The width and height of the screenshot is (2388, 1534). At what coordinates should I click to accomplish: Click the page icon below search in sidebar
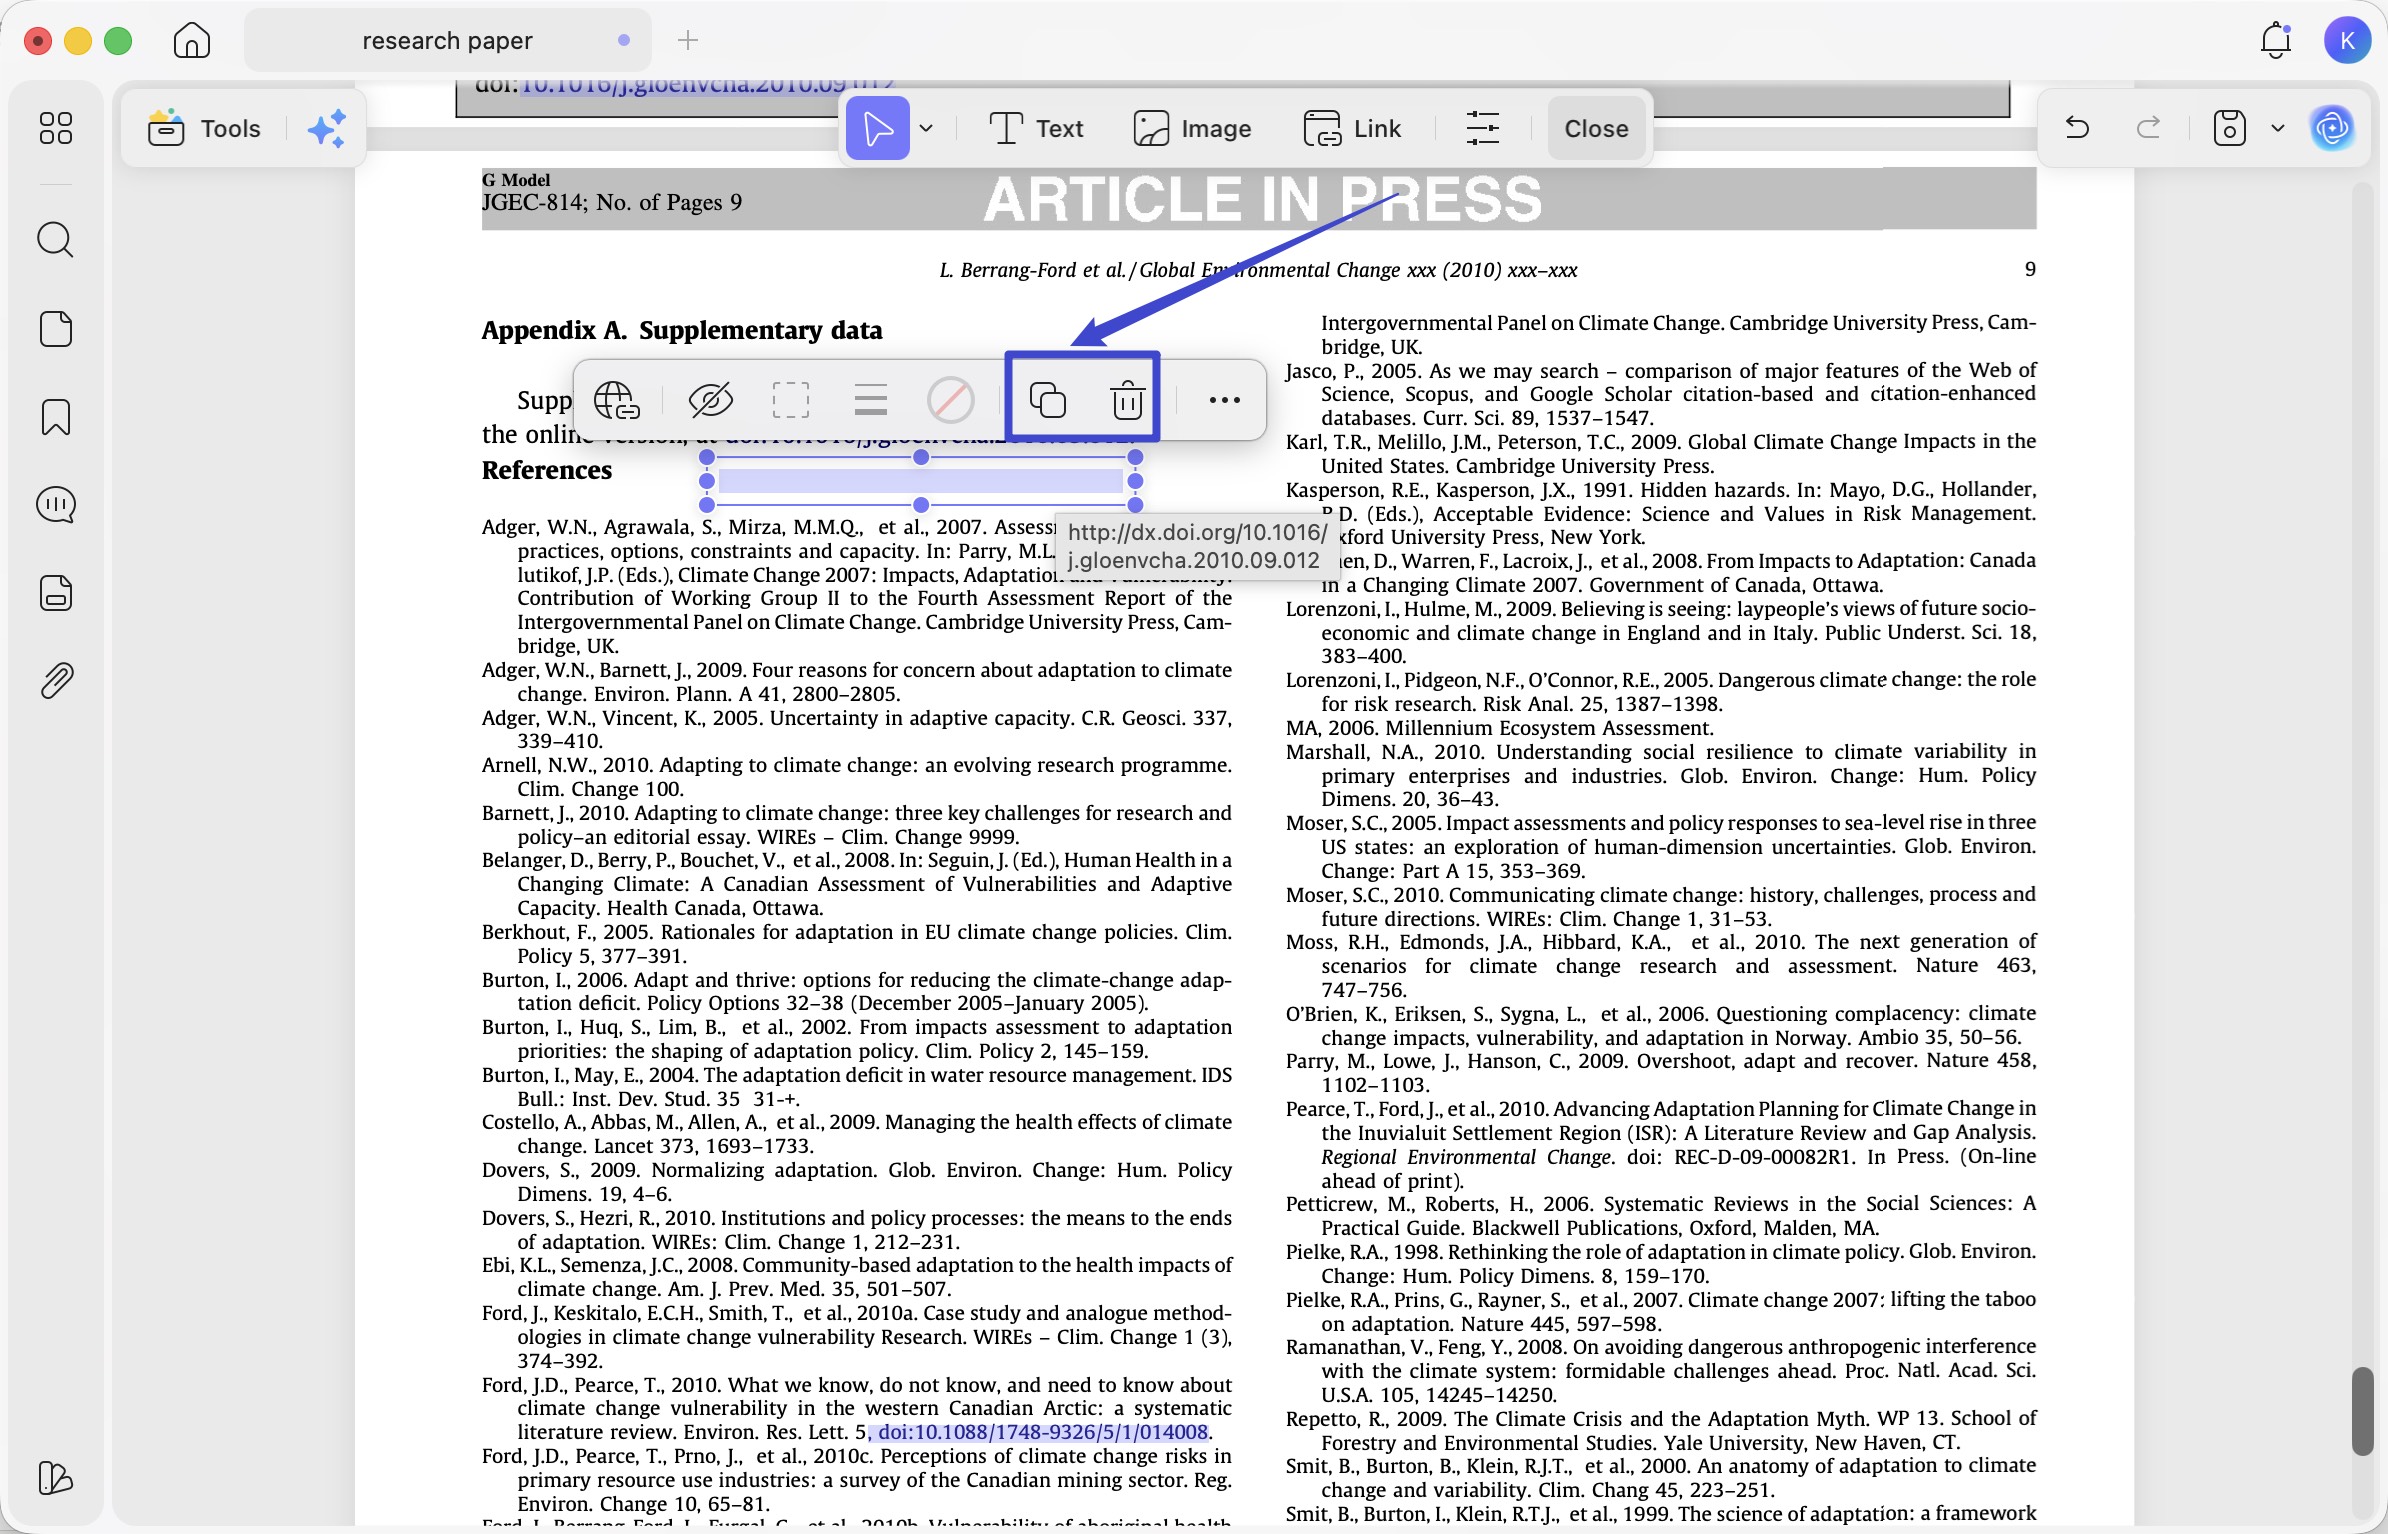(x=56, y=329)
